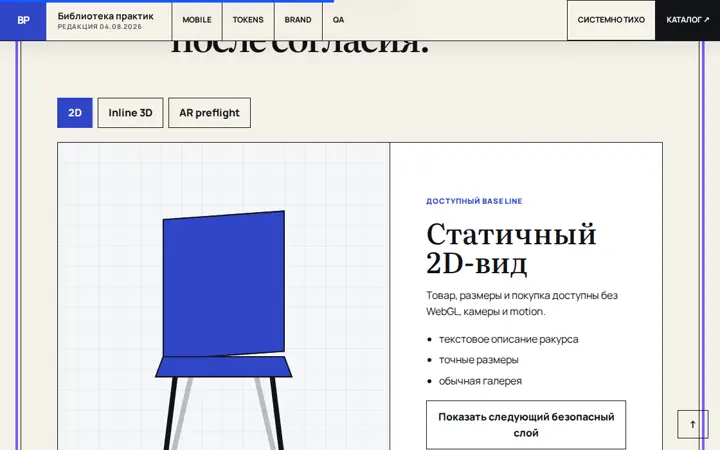The image size is (720, 450).
Task: Click the BP logo in header
Action: click(x=23, y=20)
